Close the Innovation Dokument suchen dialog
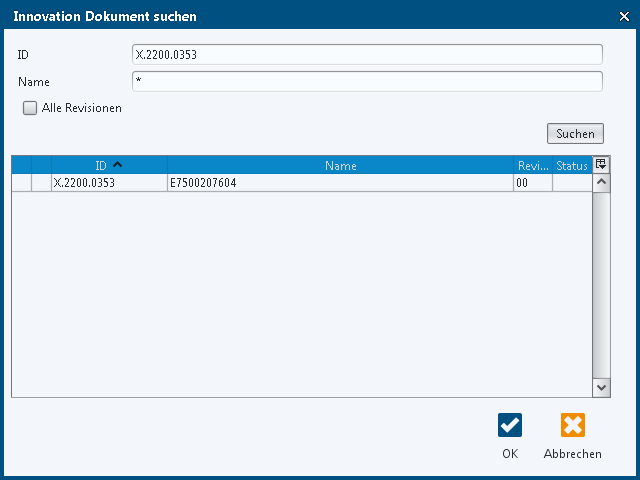The image size is (640, 480). pyautogui.click(x=624, y=15)
